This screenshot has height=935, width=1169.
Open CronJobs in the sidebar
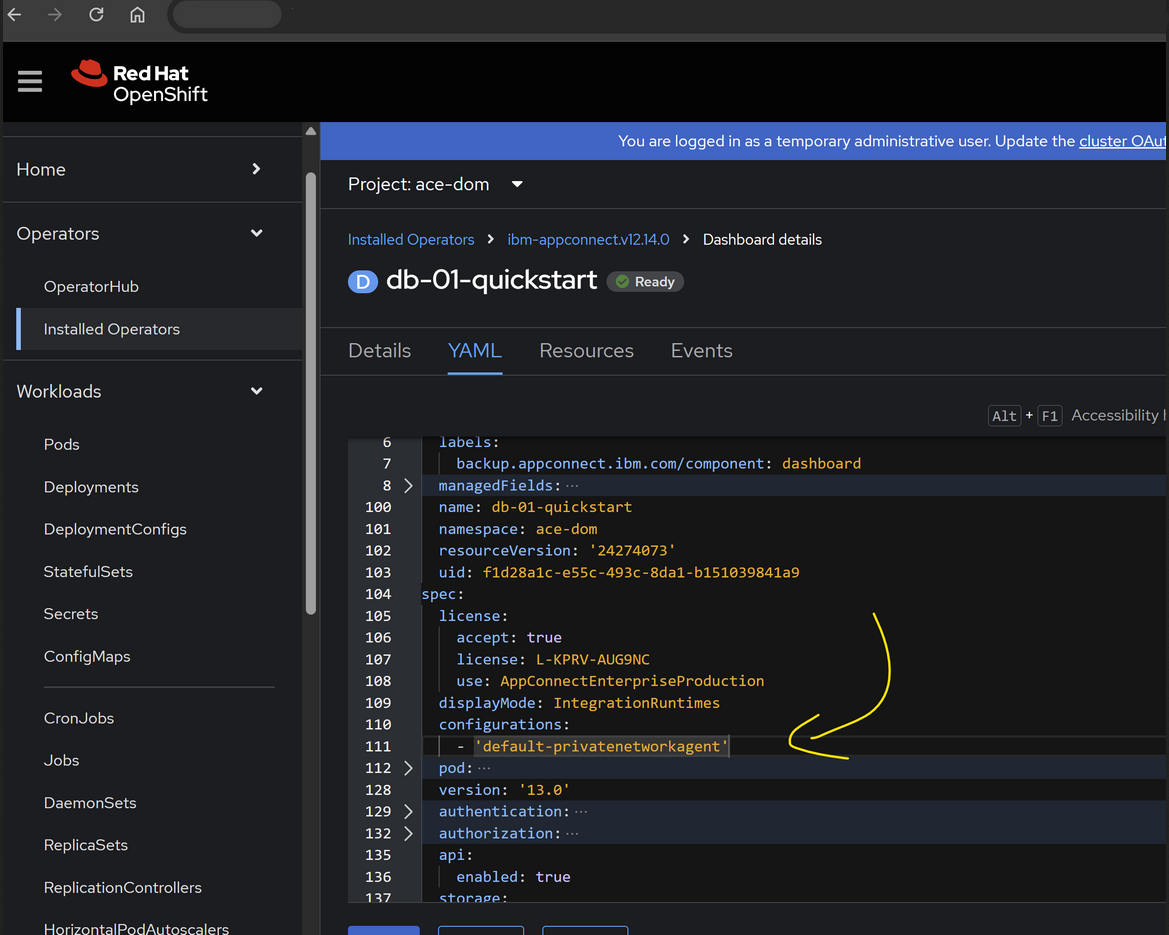[79, 718]
